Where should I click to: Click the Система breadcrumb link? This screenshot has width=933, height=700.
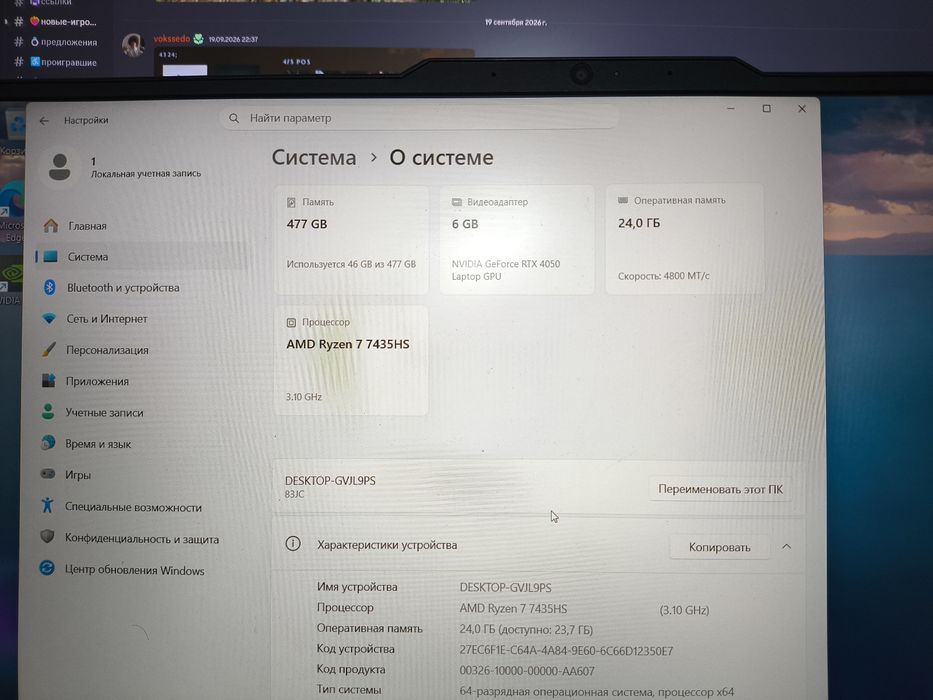pos(314,157)
